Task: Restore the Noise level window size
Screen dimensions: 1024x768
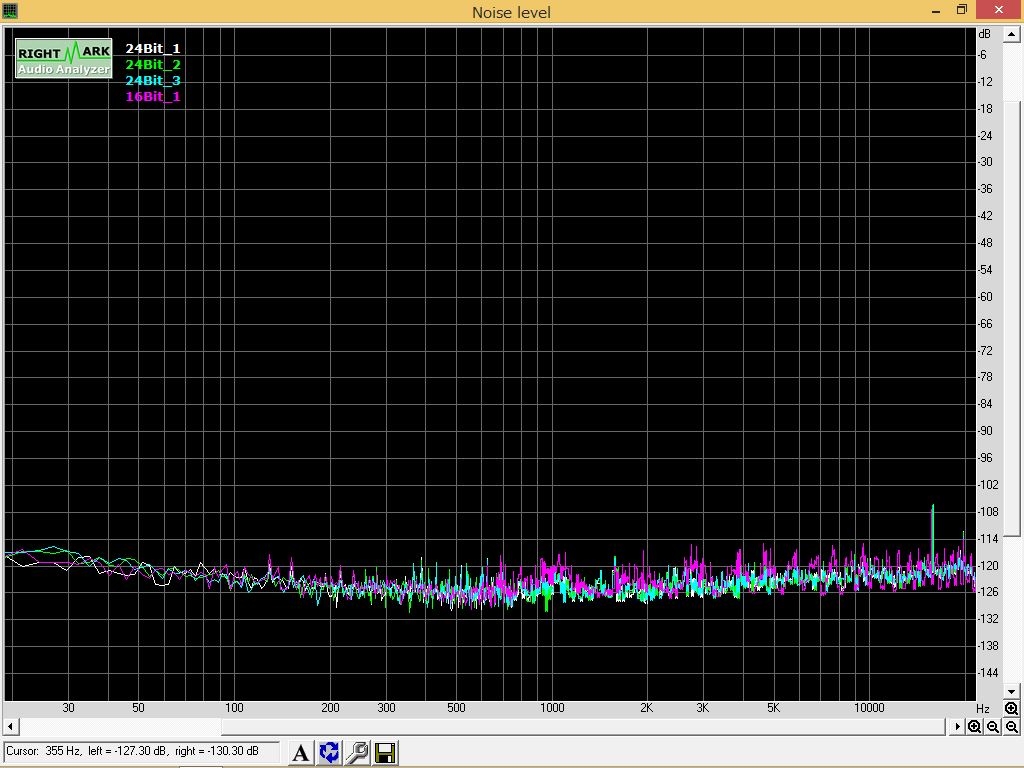Action: click(962, 10)
